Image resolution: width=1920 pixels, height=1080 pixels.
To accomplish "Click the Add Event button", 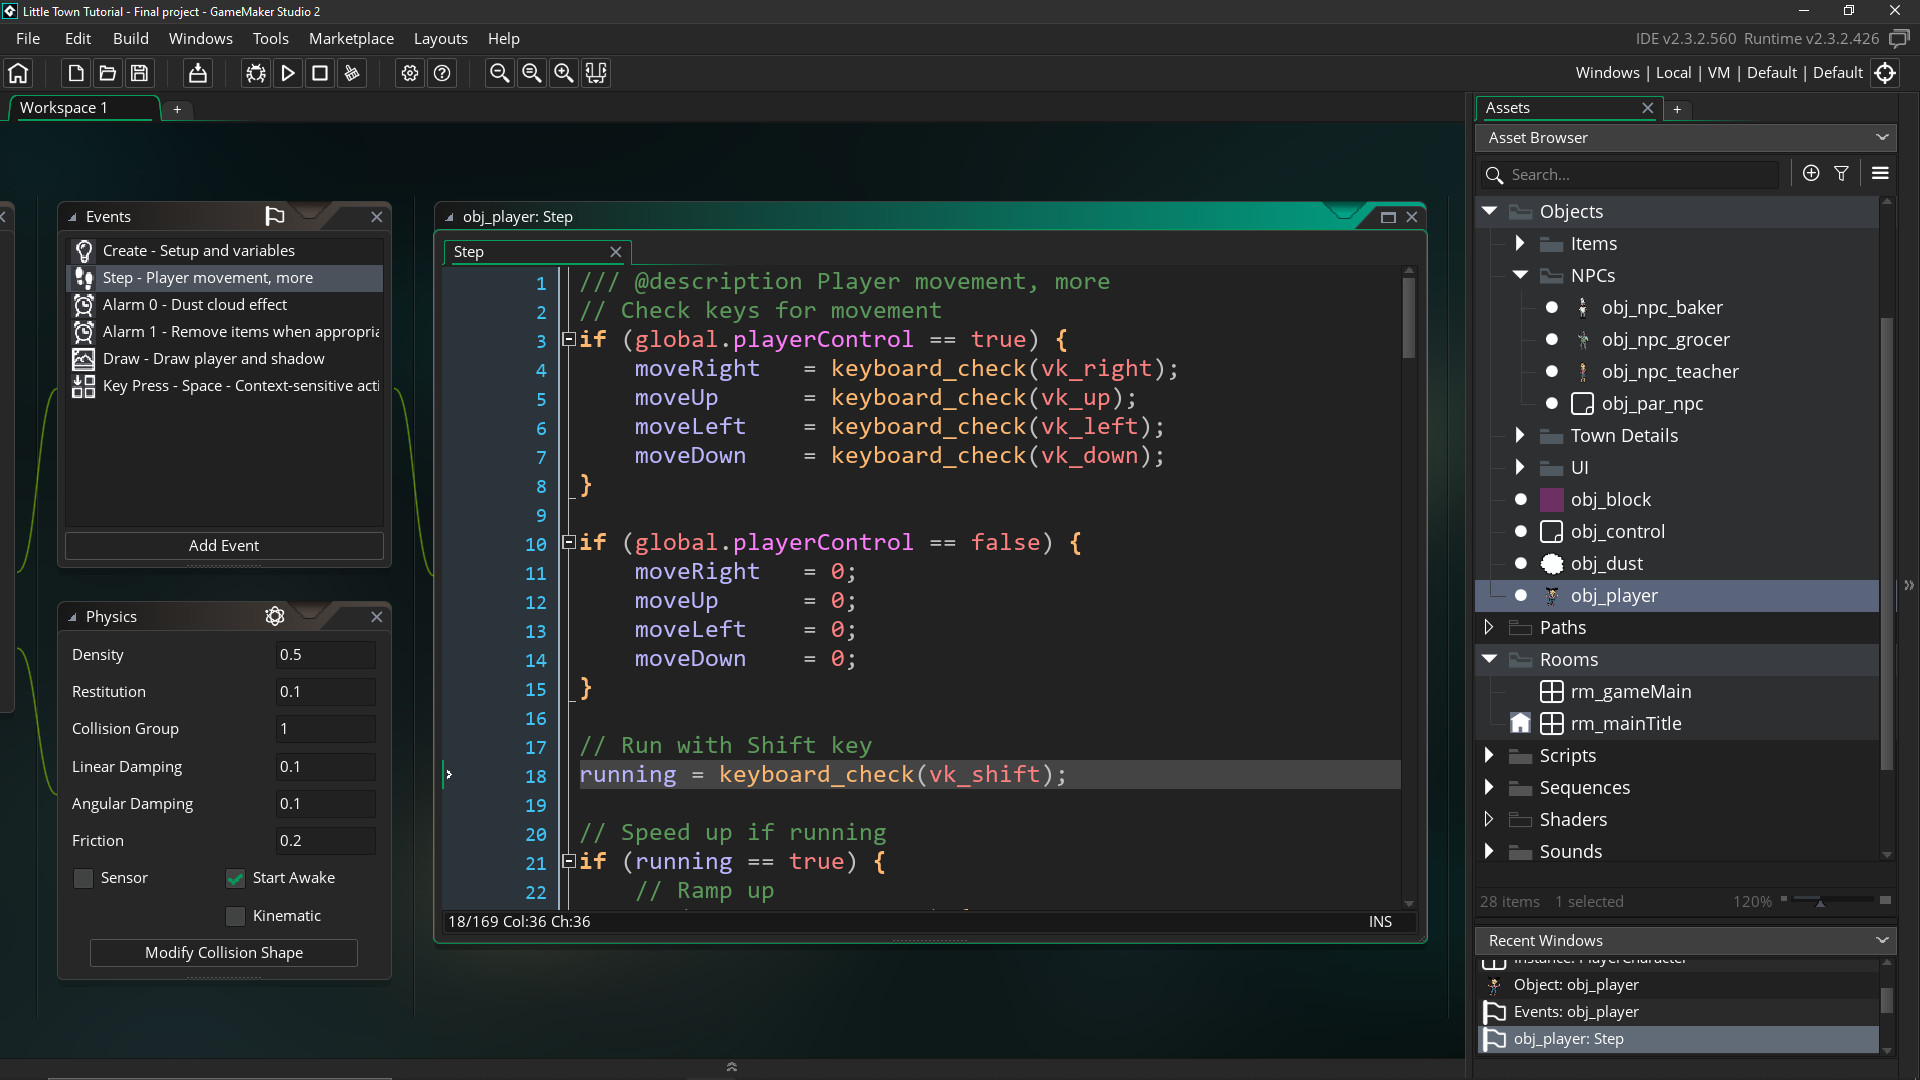I will coord(223,545).
